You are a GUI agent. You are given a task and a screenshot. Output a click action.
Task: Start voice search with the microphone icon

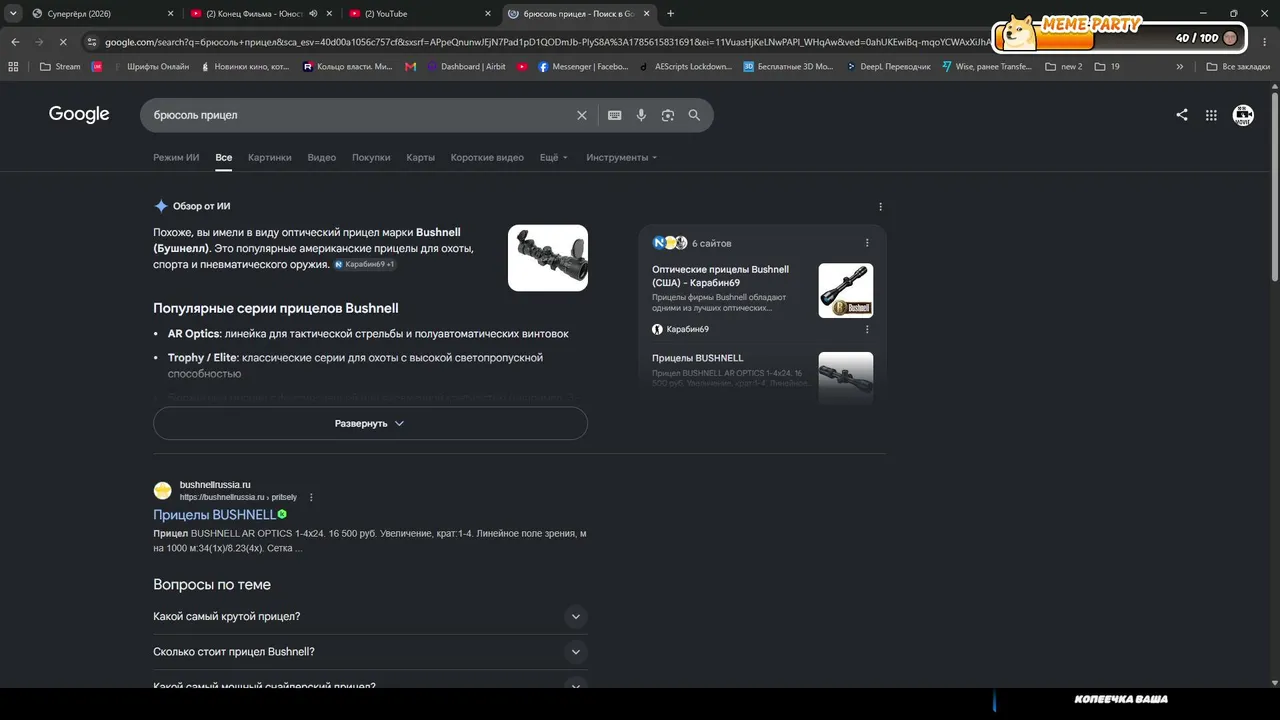coord(641,115)
